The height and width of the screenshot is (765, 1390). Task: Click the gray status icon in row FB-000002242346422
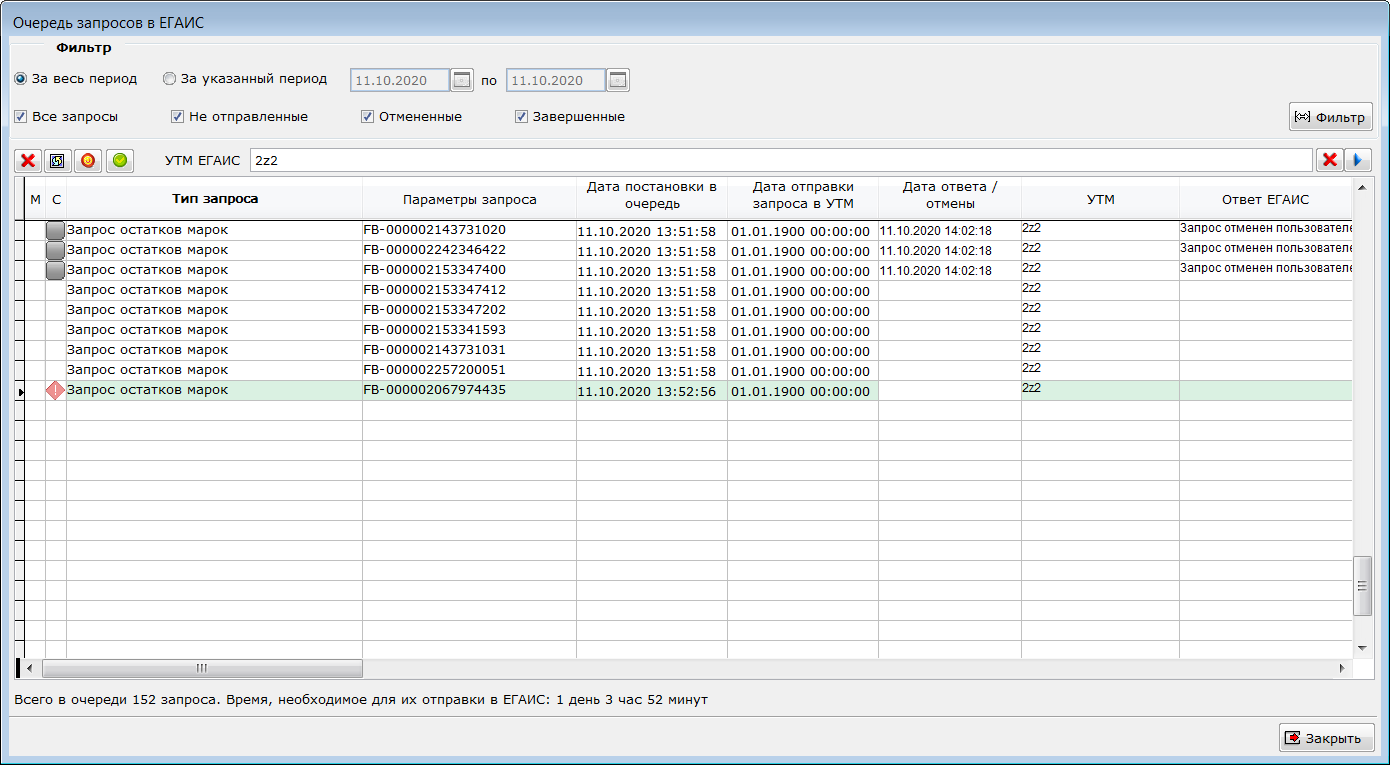(x=56, y=250)
